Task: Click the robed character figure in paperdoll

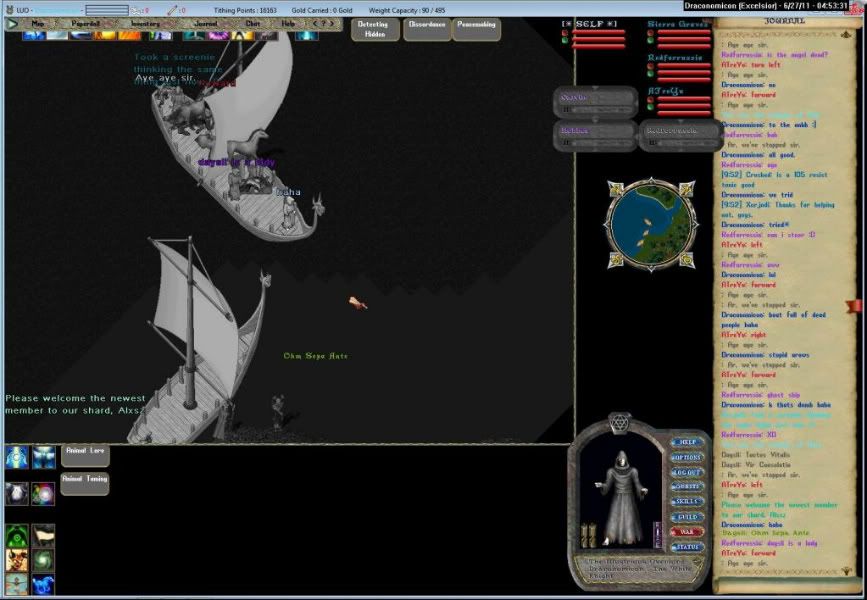Action: 620,498
